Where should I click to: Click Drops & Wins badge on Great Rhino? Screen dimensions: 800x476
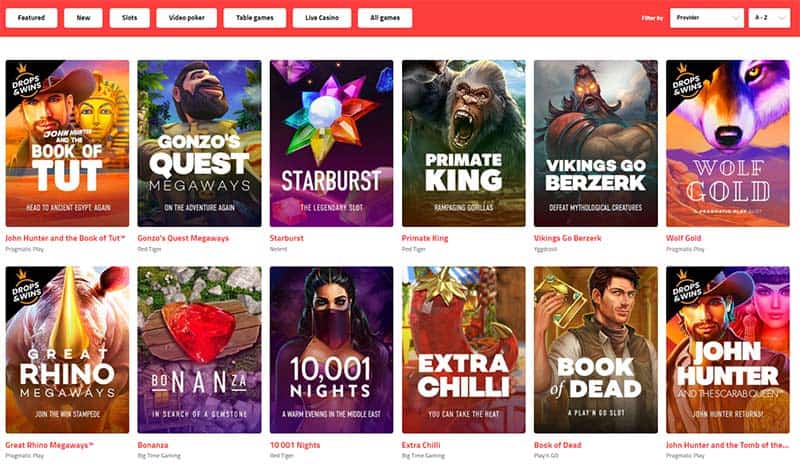pos(27,288)
